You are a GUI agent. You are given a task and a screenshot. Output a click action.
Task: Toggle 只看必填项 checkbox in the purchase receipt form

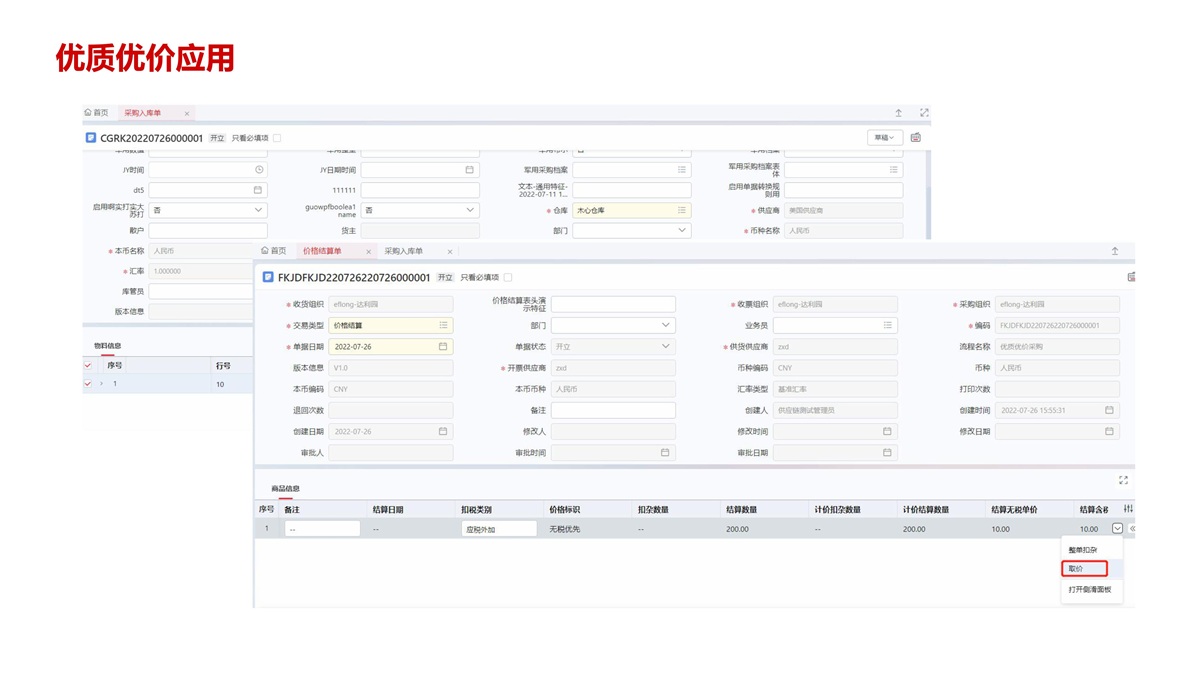pyautogui.click(x=277, y=138)
